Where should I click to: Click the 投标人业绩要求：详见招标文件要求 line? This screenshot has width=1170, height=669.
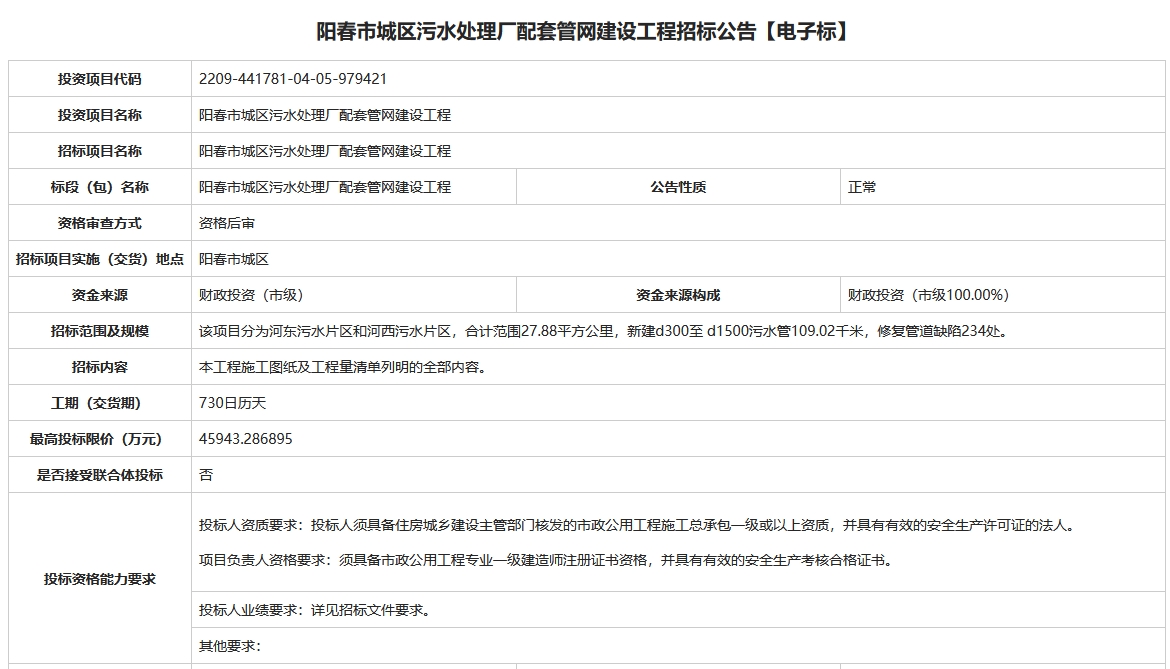click(316, 610)
